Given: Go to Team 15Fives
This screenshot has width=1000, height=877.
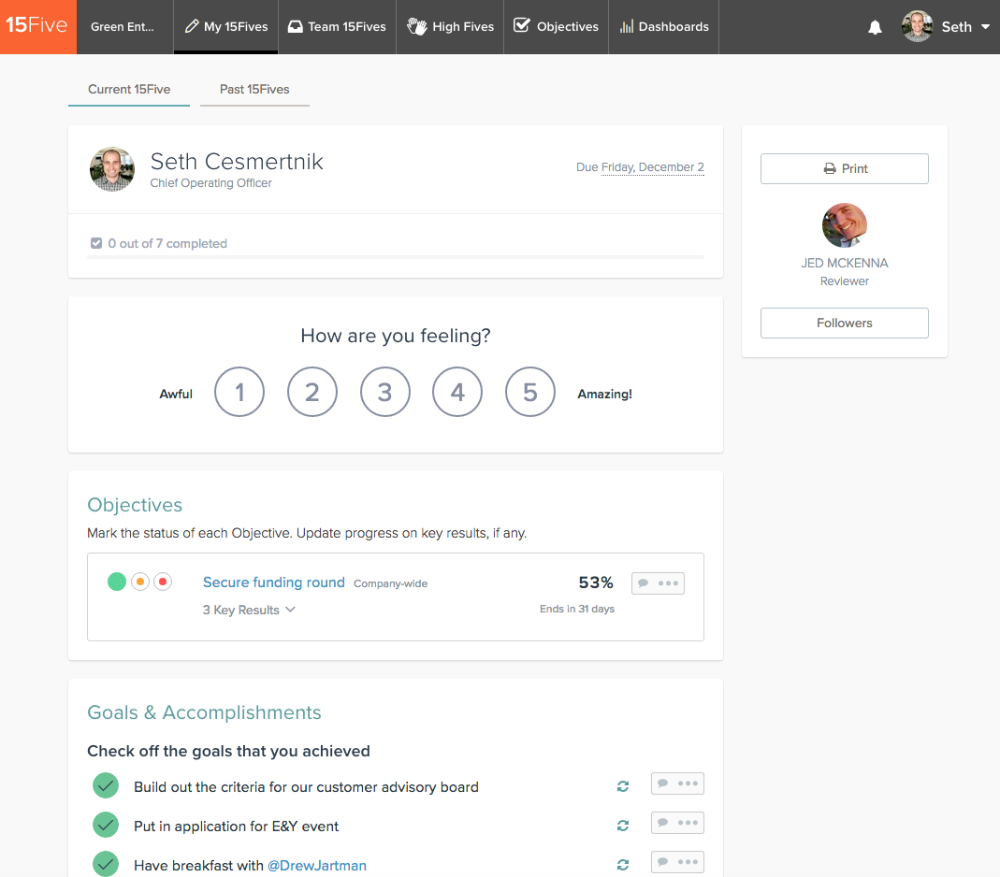Looking at the screenshot, I should click(337, 27).
